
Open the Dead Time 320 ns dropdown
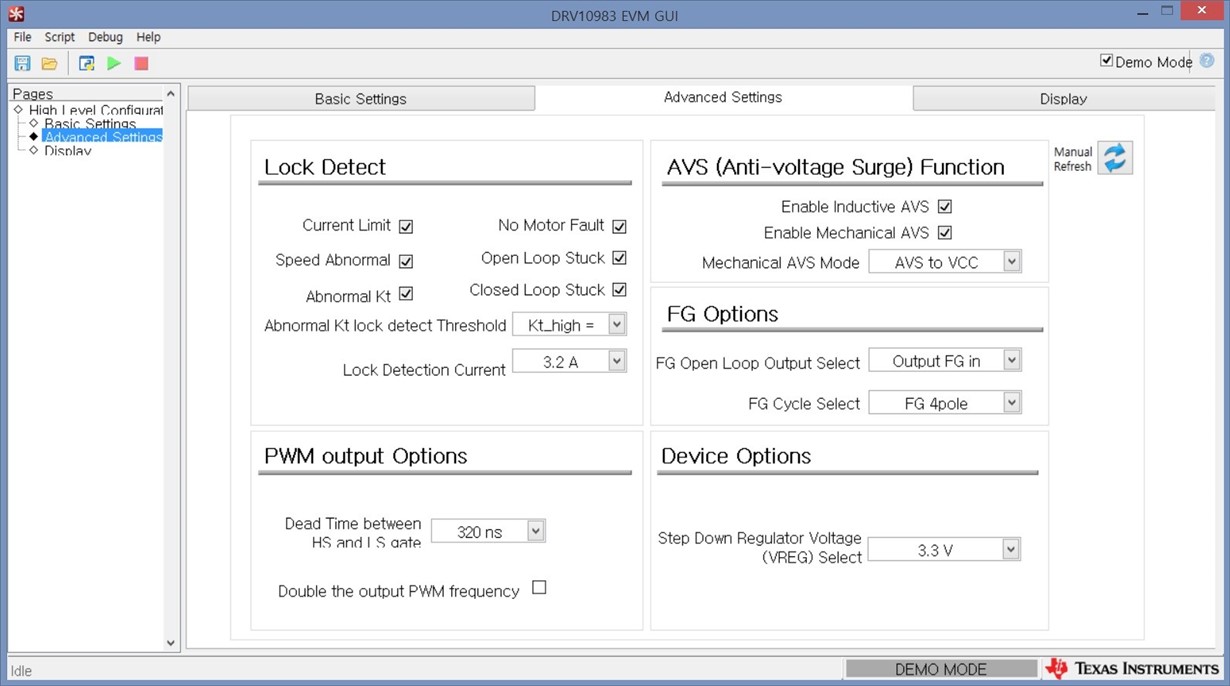click(x=488, y=531)
